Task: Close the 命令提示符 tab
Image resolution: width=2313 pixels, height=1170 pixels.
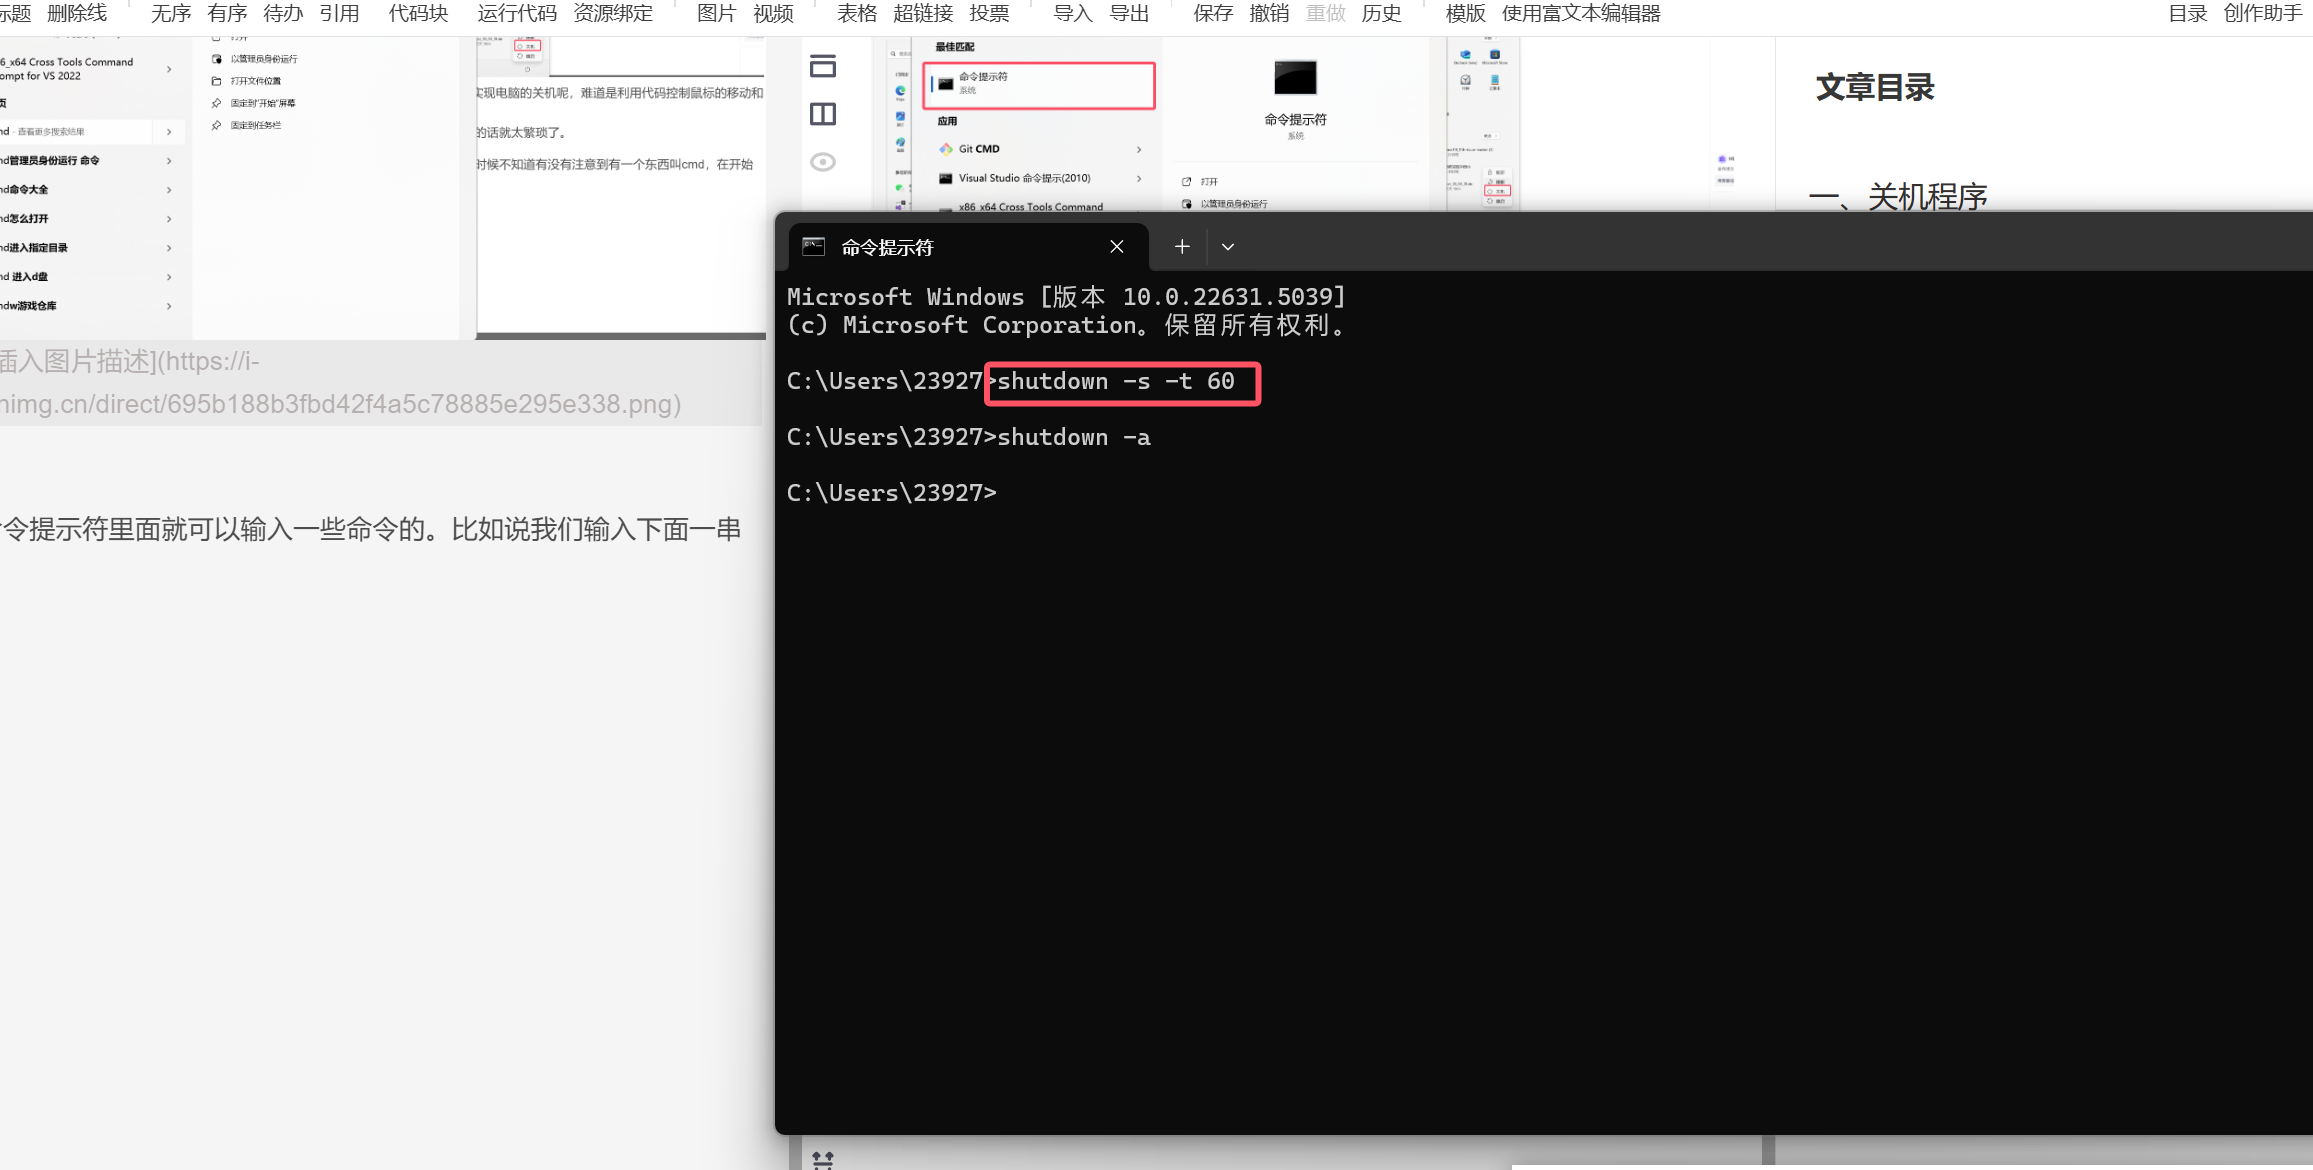Action: [x=1117, y=247]
